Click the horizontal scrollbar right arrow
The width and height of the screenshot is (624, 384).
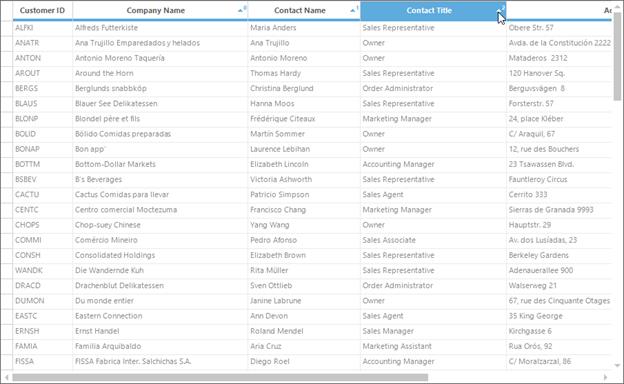(606, 377)
